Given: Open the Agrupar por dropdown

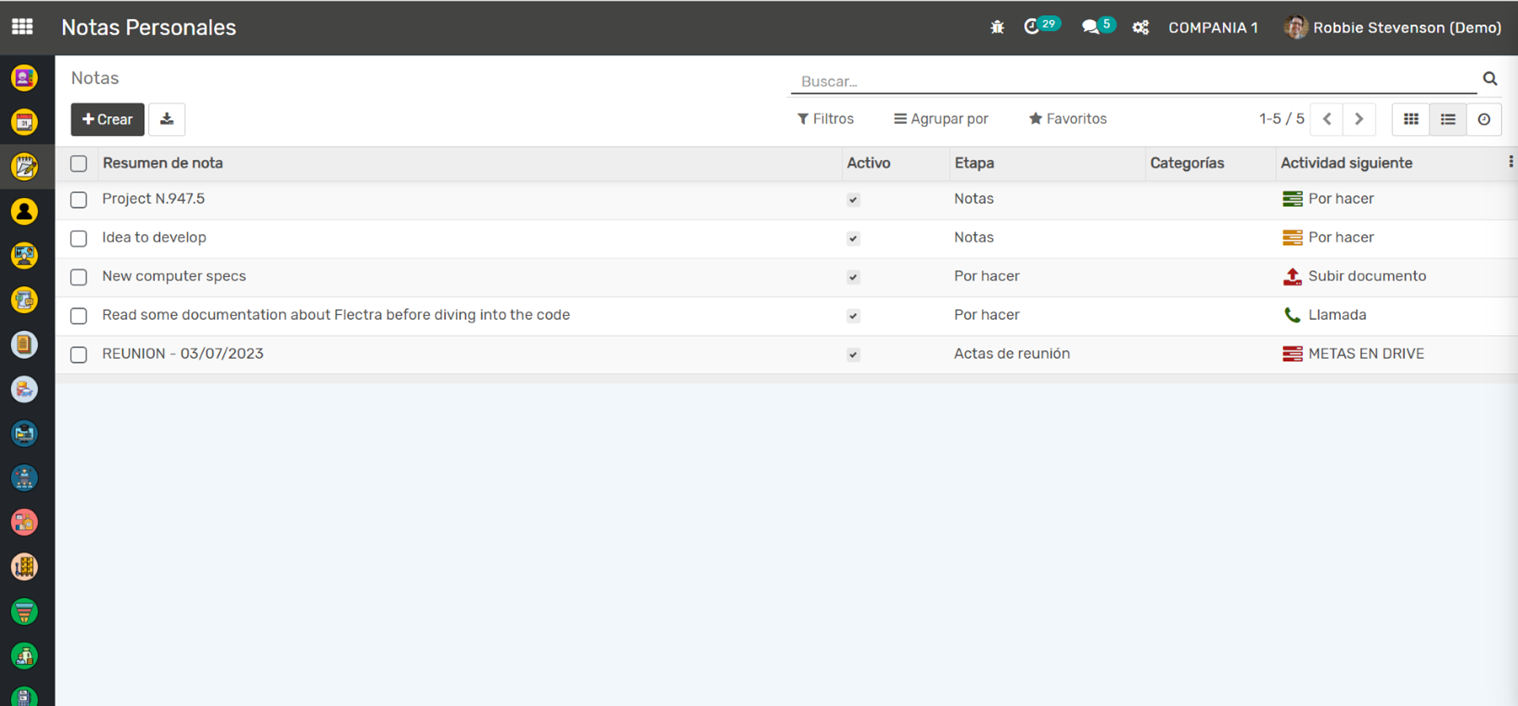Looking at the screenshot, I should [x=941, y=119].
